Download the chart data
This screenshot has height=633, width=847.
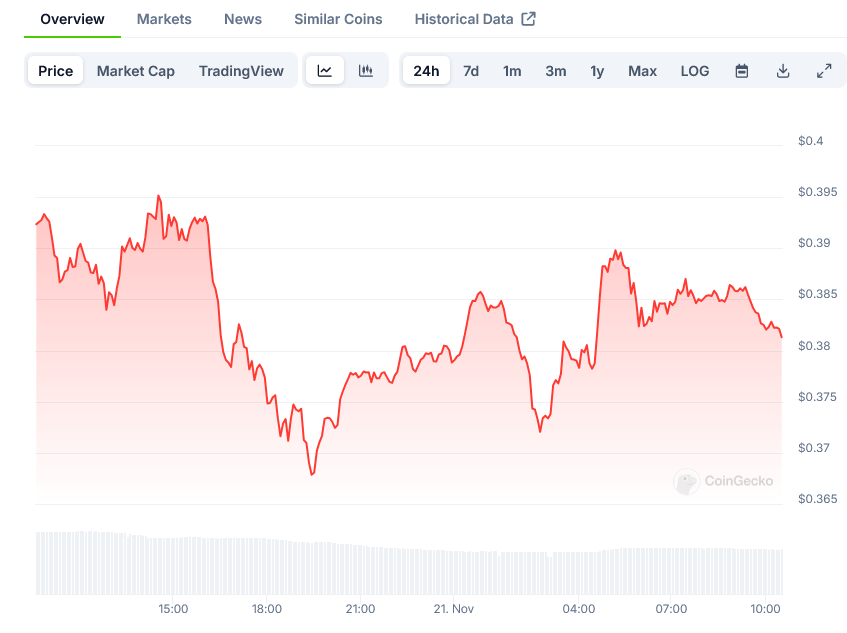pyautogui.click(x=783, y=71)
